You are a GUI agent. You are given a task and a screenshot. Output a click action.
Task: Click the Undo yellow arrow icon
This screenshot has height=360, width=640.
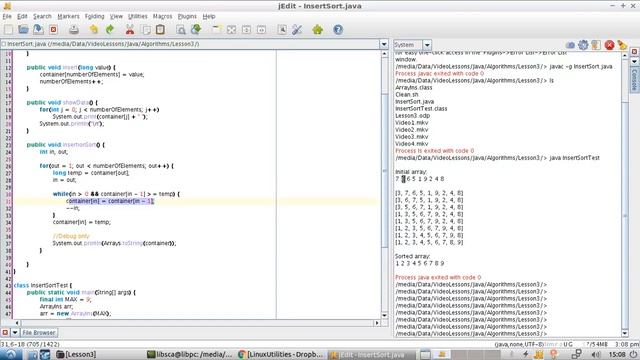coord(94,29)
